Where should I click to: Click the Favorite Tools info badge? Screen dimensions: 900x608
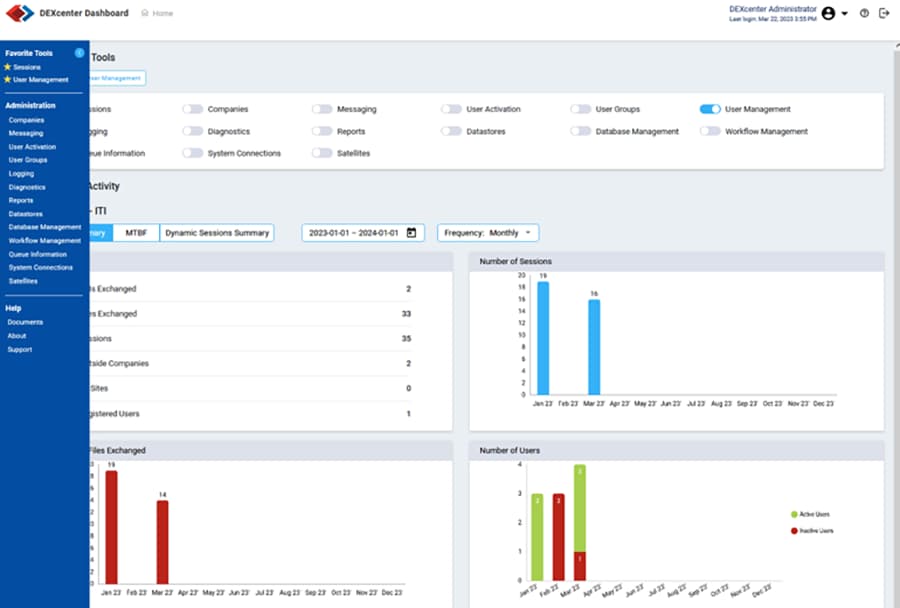(x=79, y=53)
